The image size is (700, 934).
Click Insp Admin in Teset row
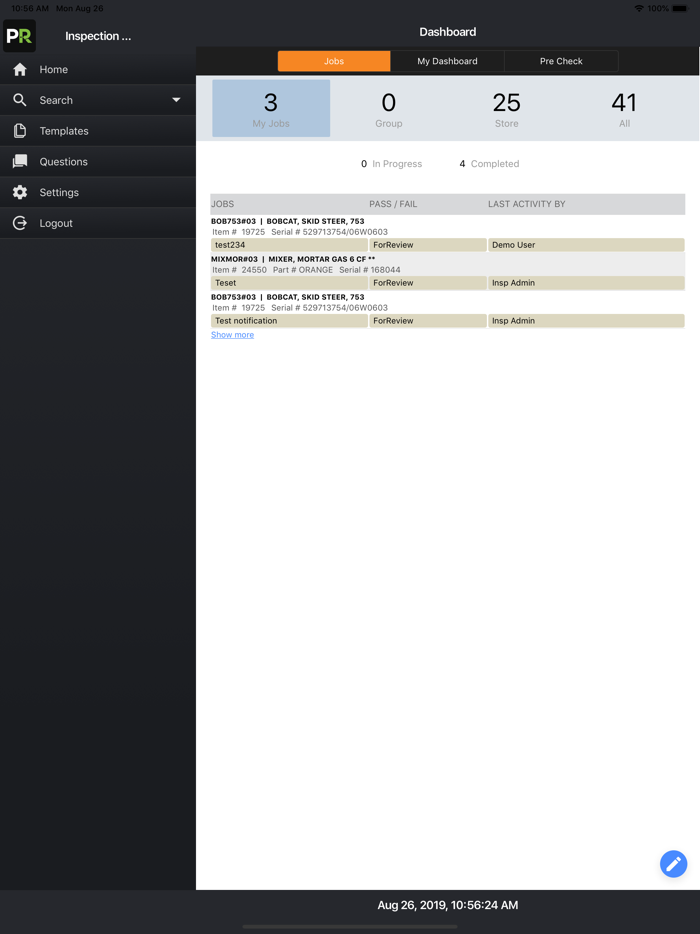(586, 283)
